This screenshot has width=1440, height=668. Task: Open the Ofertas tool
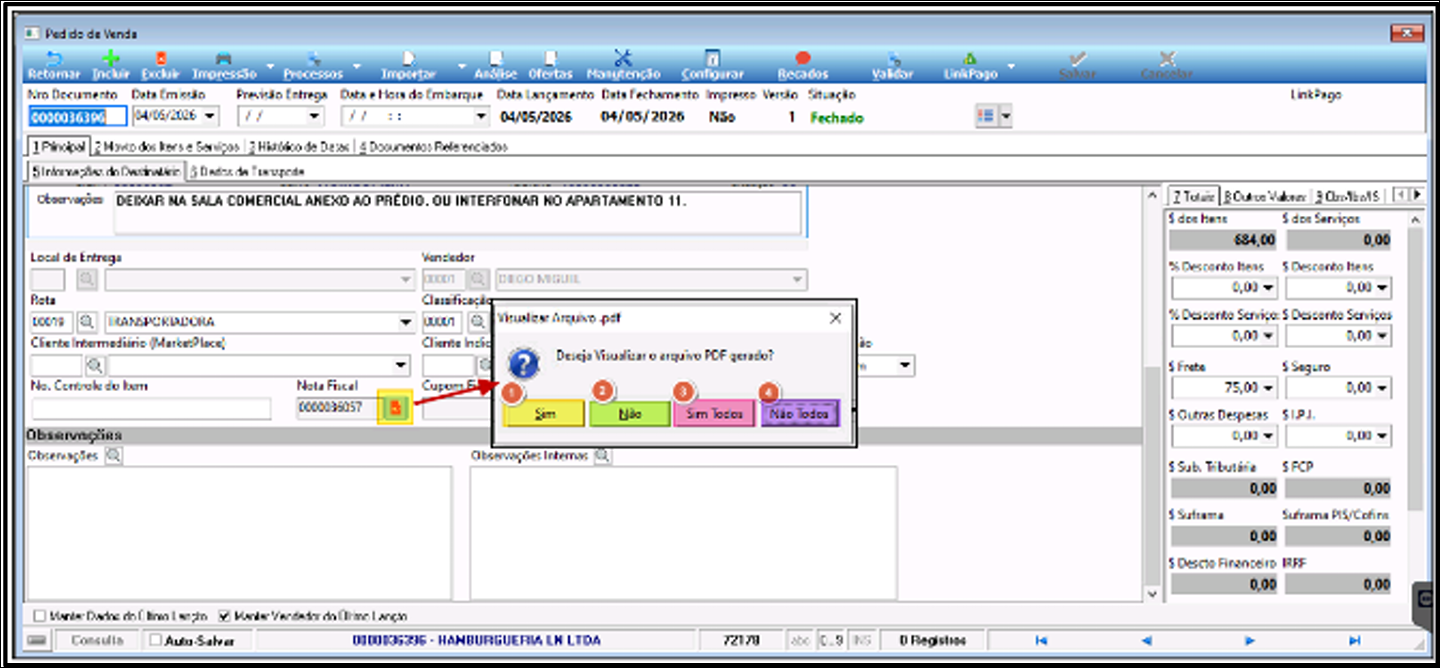(x=550, y=66)
